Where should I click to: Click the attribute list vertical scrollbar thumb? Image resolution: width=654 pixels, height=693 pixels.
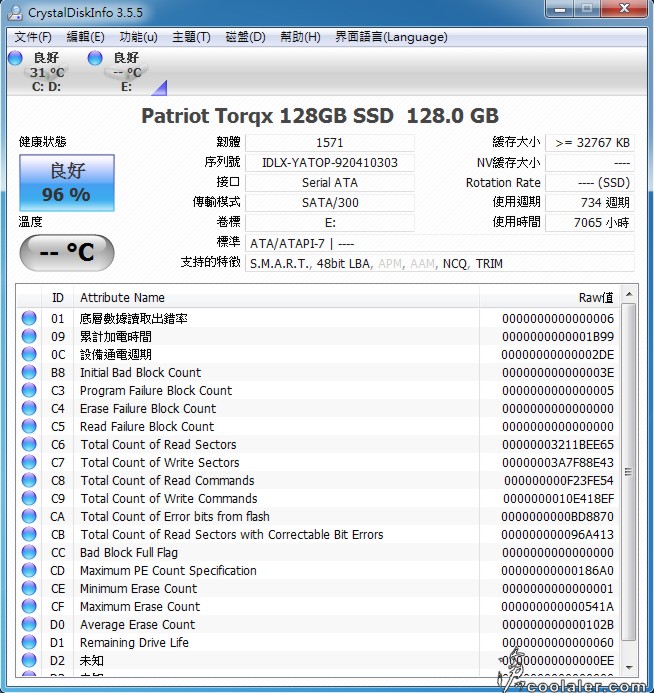point(628,472)
